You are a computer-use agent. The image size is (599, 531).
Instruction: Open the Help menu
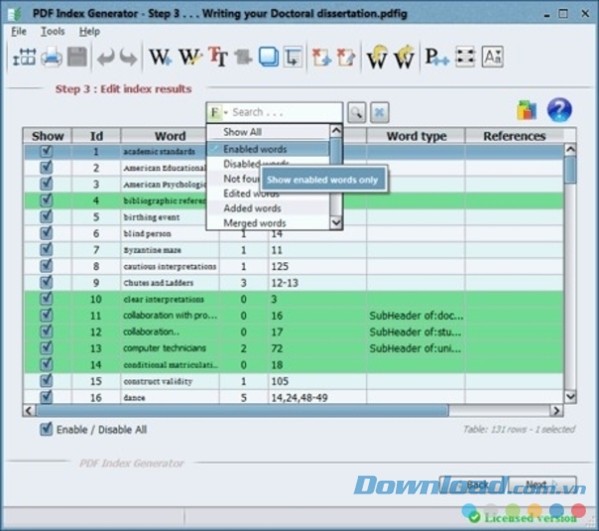89,31
